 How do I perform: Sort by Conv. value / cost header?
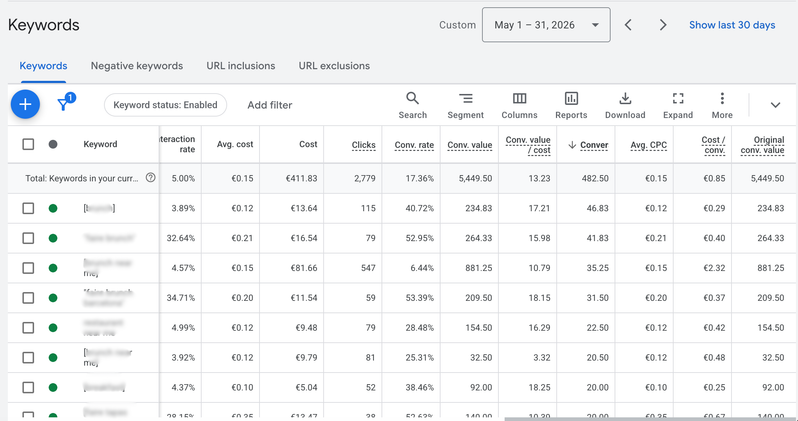[528, 145]
